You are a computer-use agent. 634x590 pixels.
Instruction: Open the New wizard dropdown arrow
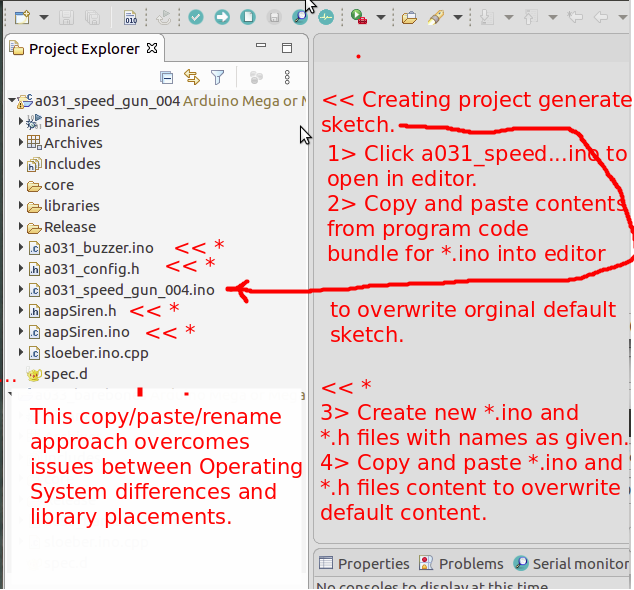tap(43, 17)
